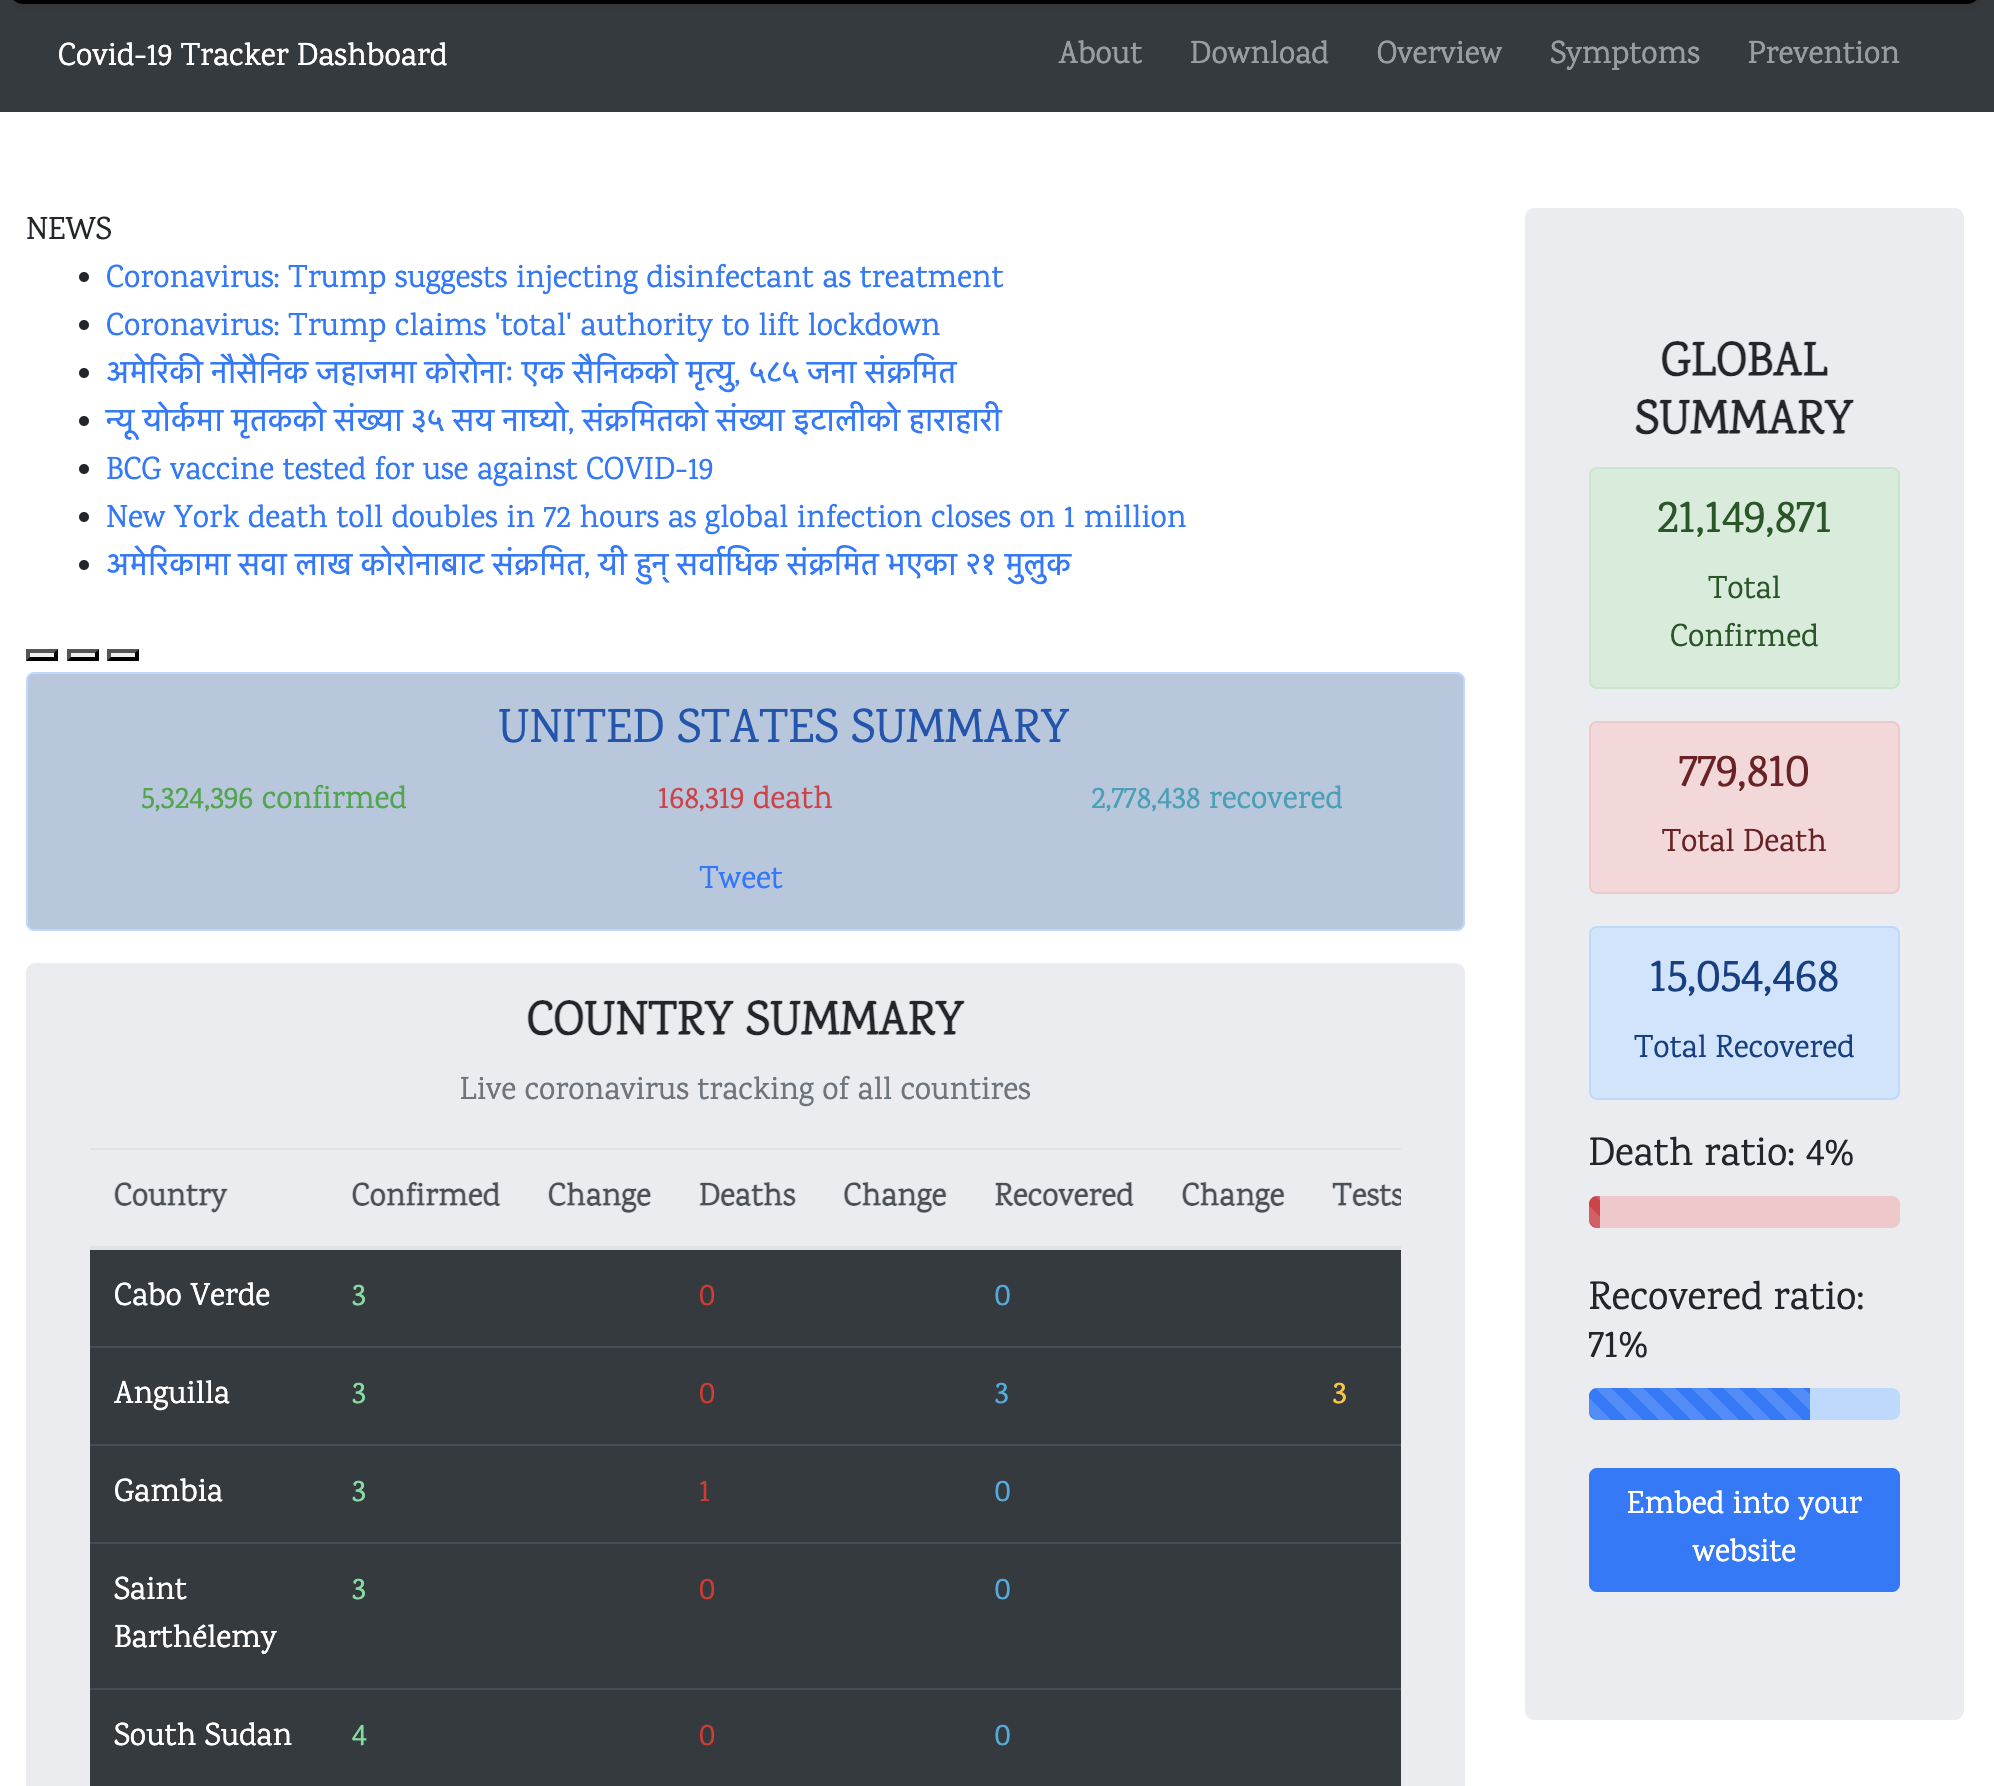This screenshot has width=1994, height=1786.
Task: Click the Country column header
Action: point(170,1195)
